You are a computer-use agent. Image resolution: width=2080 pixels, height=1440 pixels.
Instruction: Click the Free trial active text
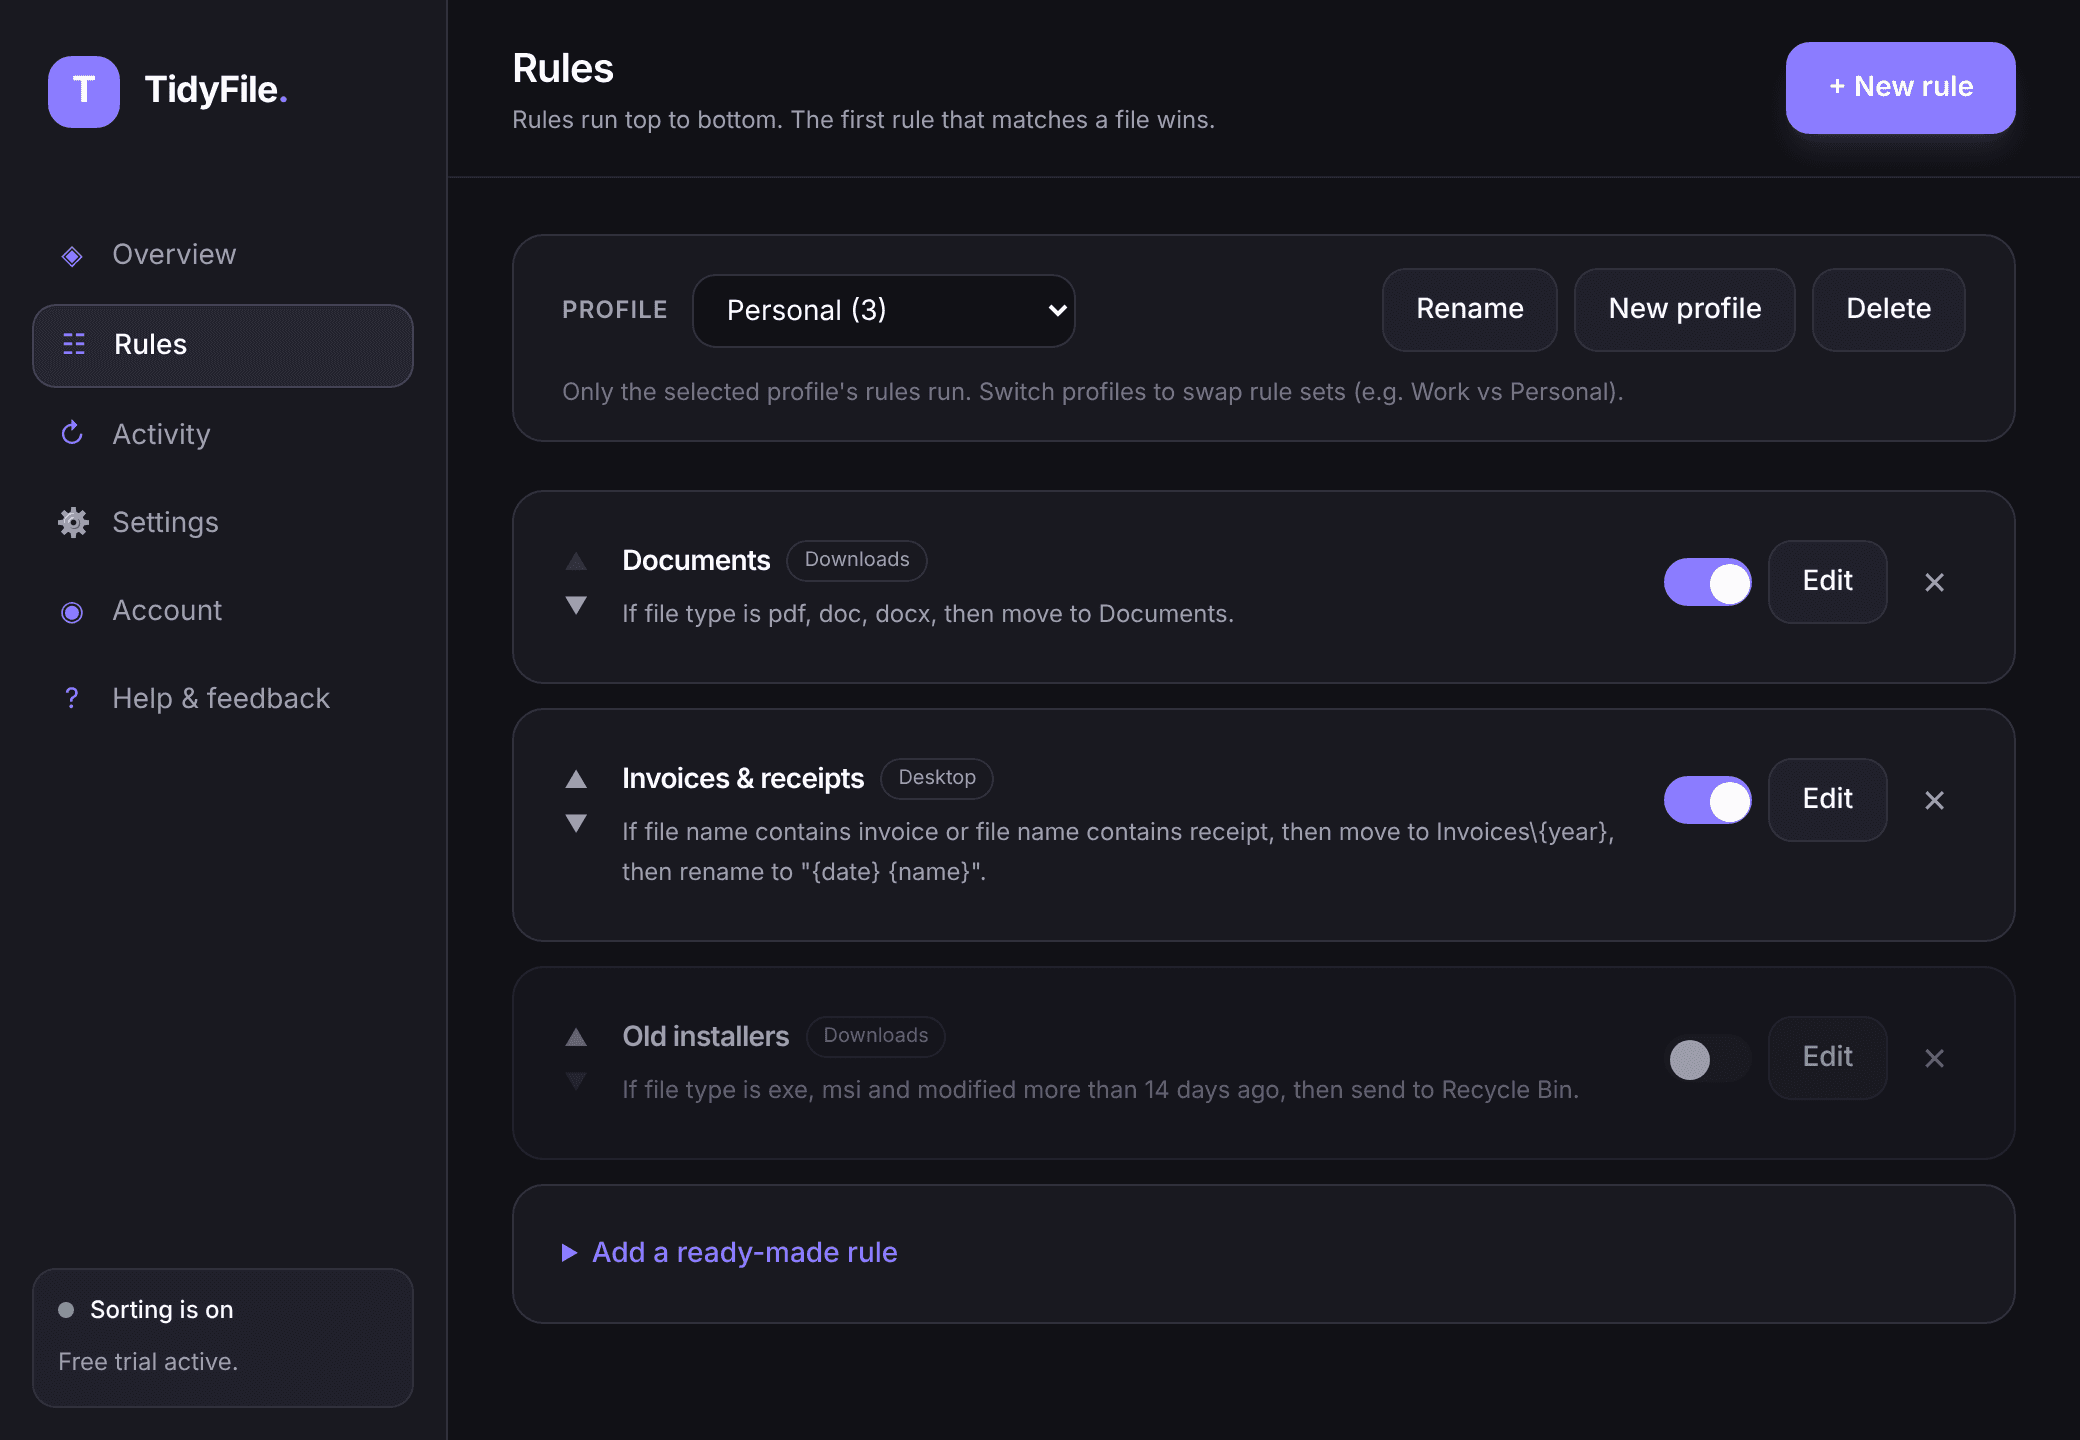coord(148,1362)
